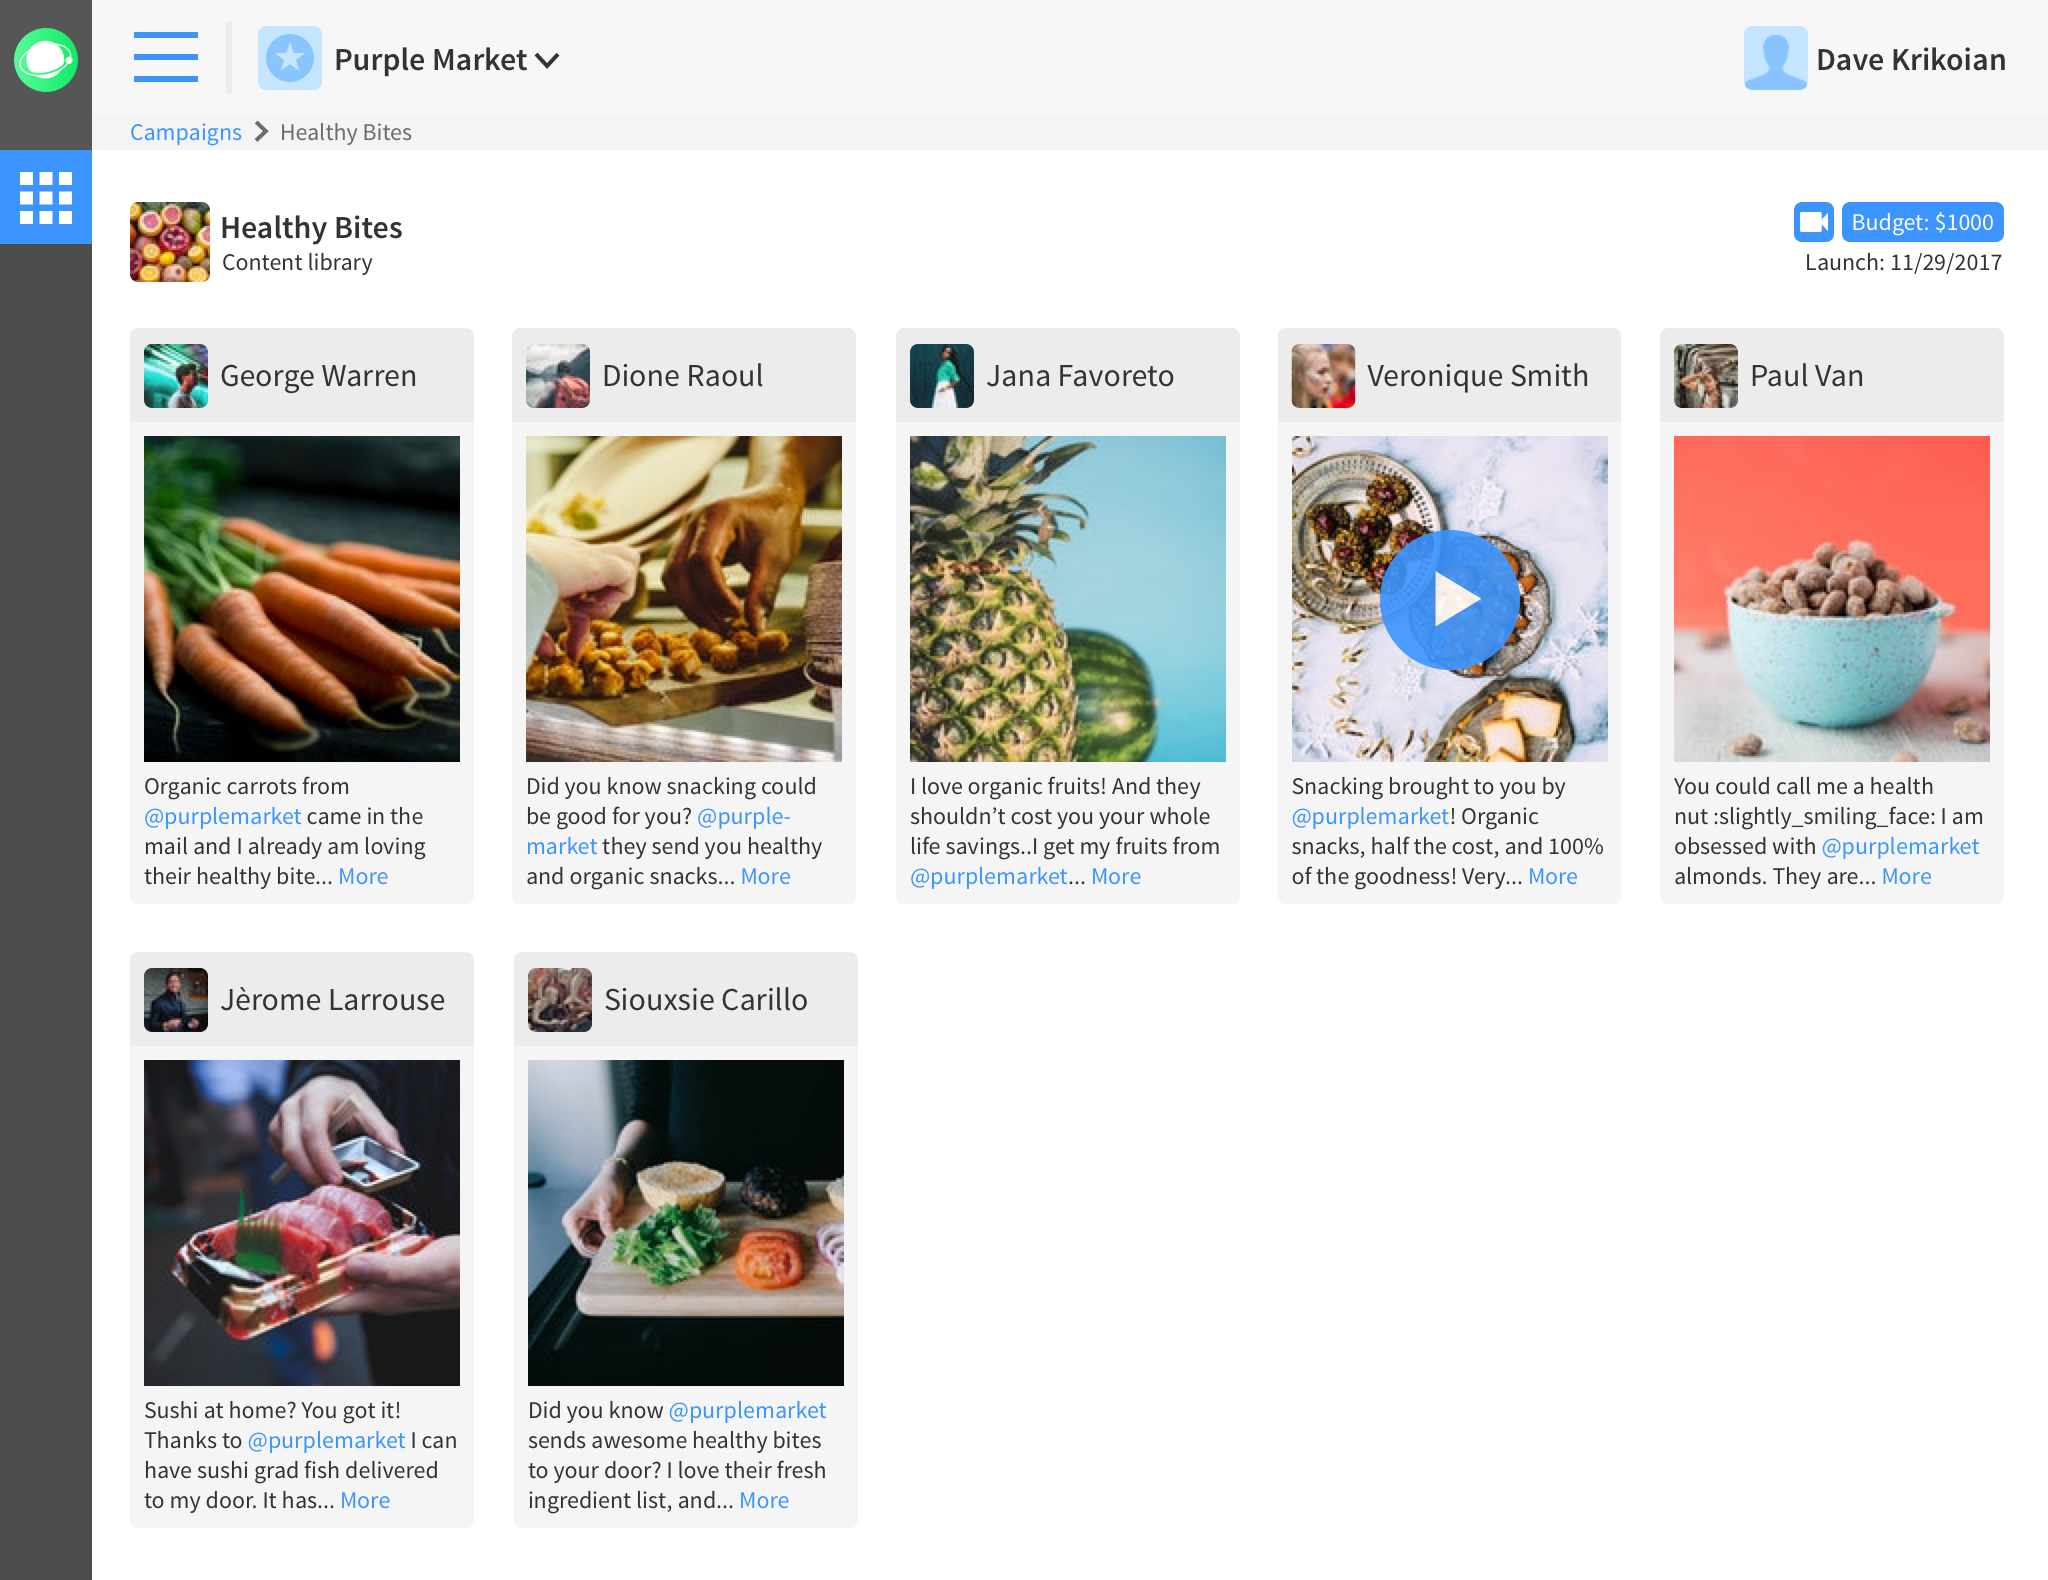Open the hamburger menu
The height and width of the screenshot is (1580, 2048).
(x=165, y=58)
